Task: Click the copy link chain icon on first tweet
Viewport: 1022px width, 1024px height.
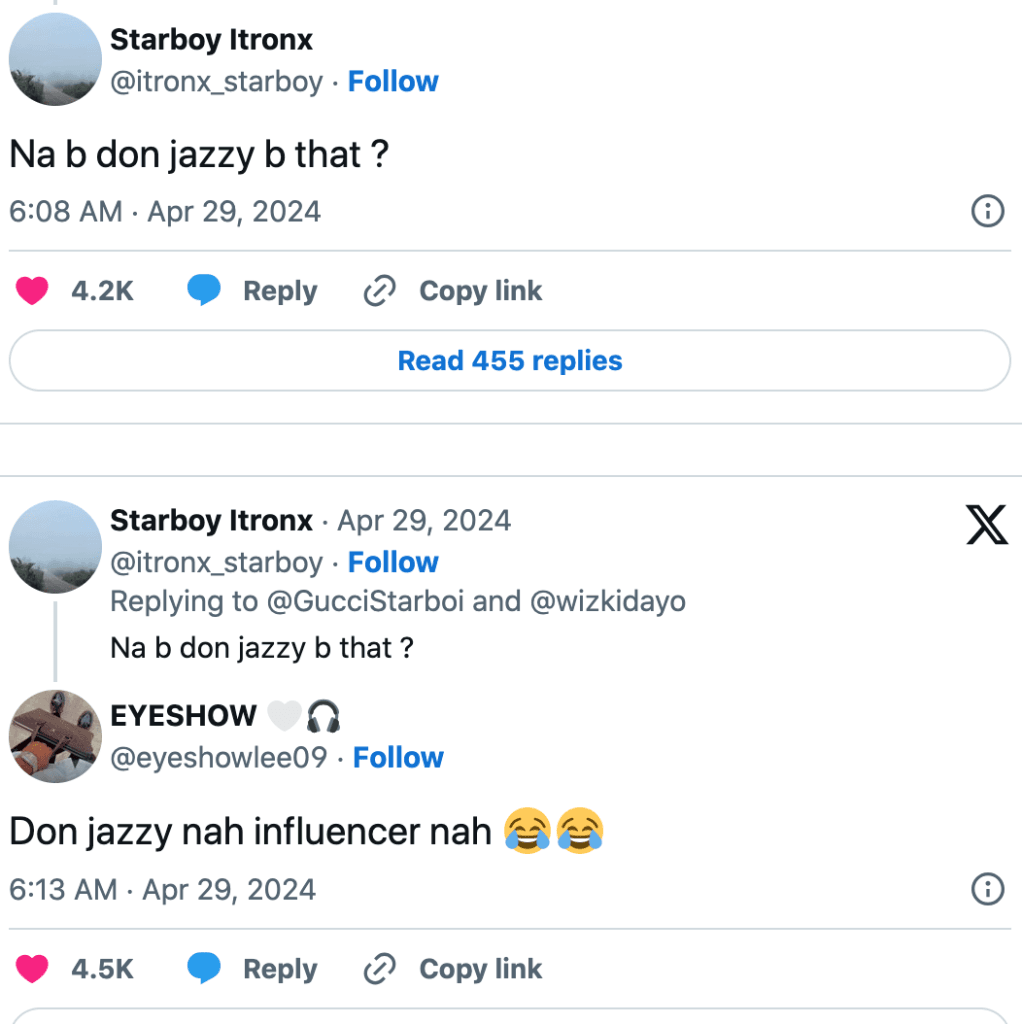Action: [379, 291]
